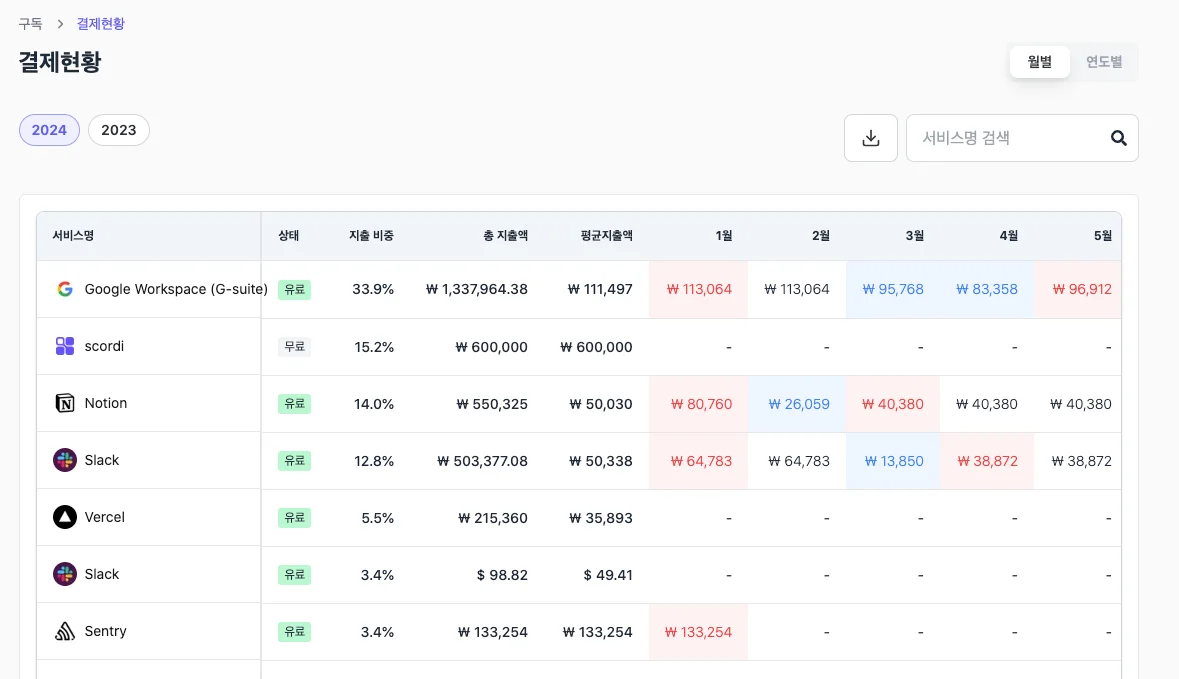
Task: Click the Vercel triangle logo icon
Action: pos(65,517)
